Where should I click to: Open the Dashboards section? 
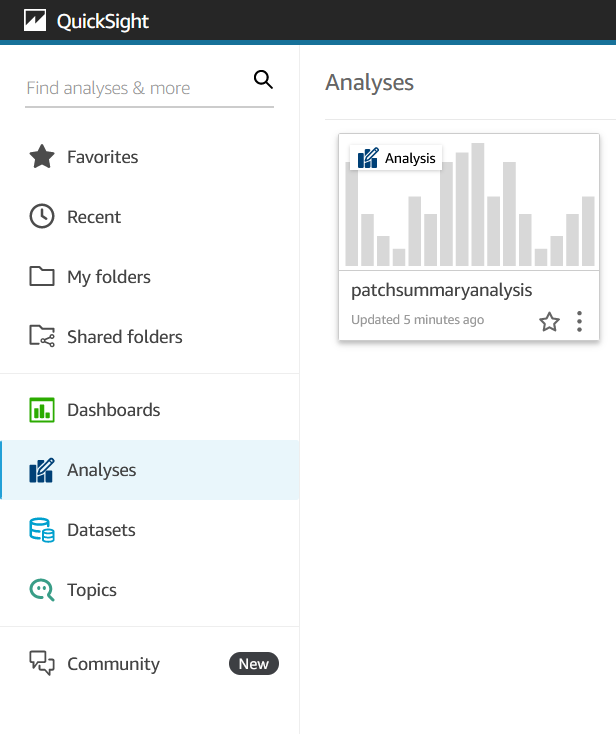point(150,410)
